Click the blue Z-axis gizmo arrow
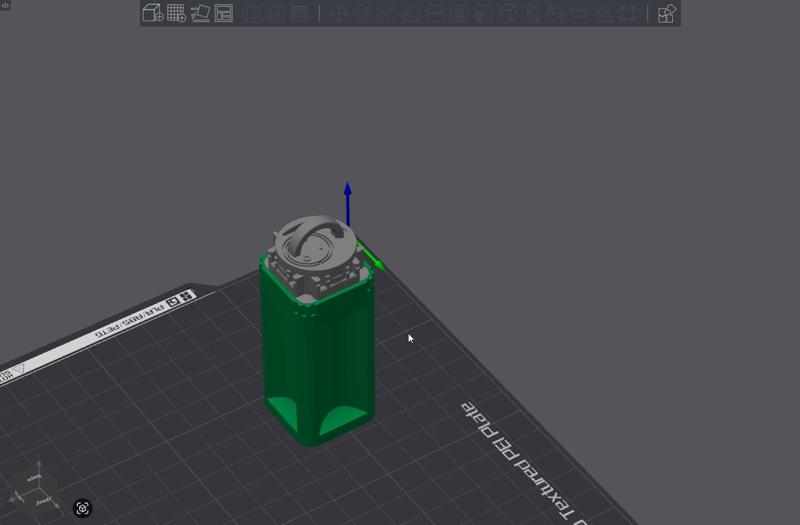Screen dimensions: 800x525 (x=347, y=203)
